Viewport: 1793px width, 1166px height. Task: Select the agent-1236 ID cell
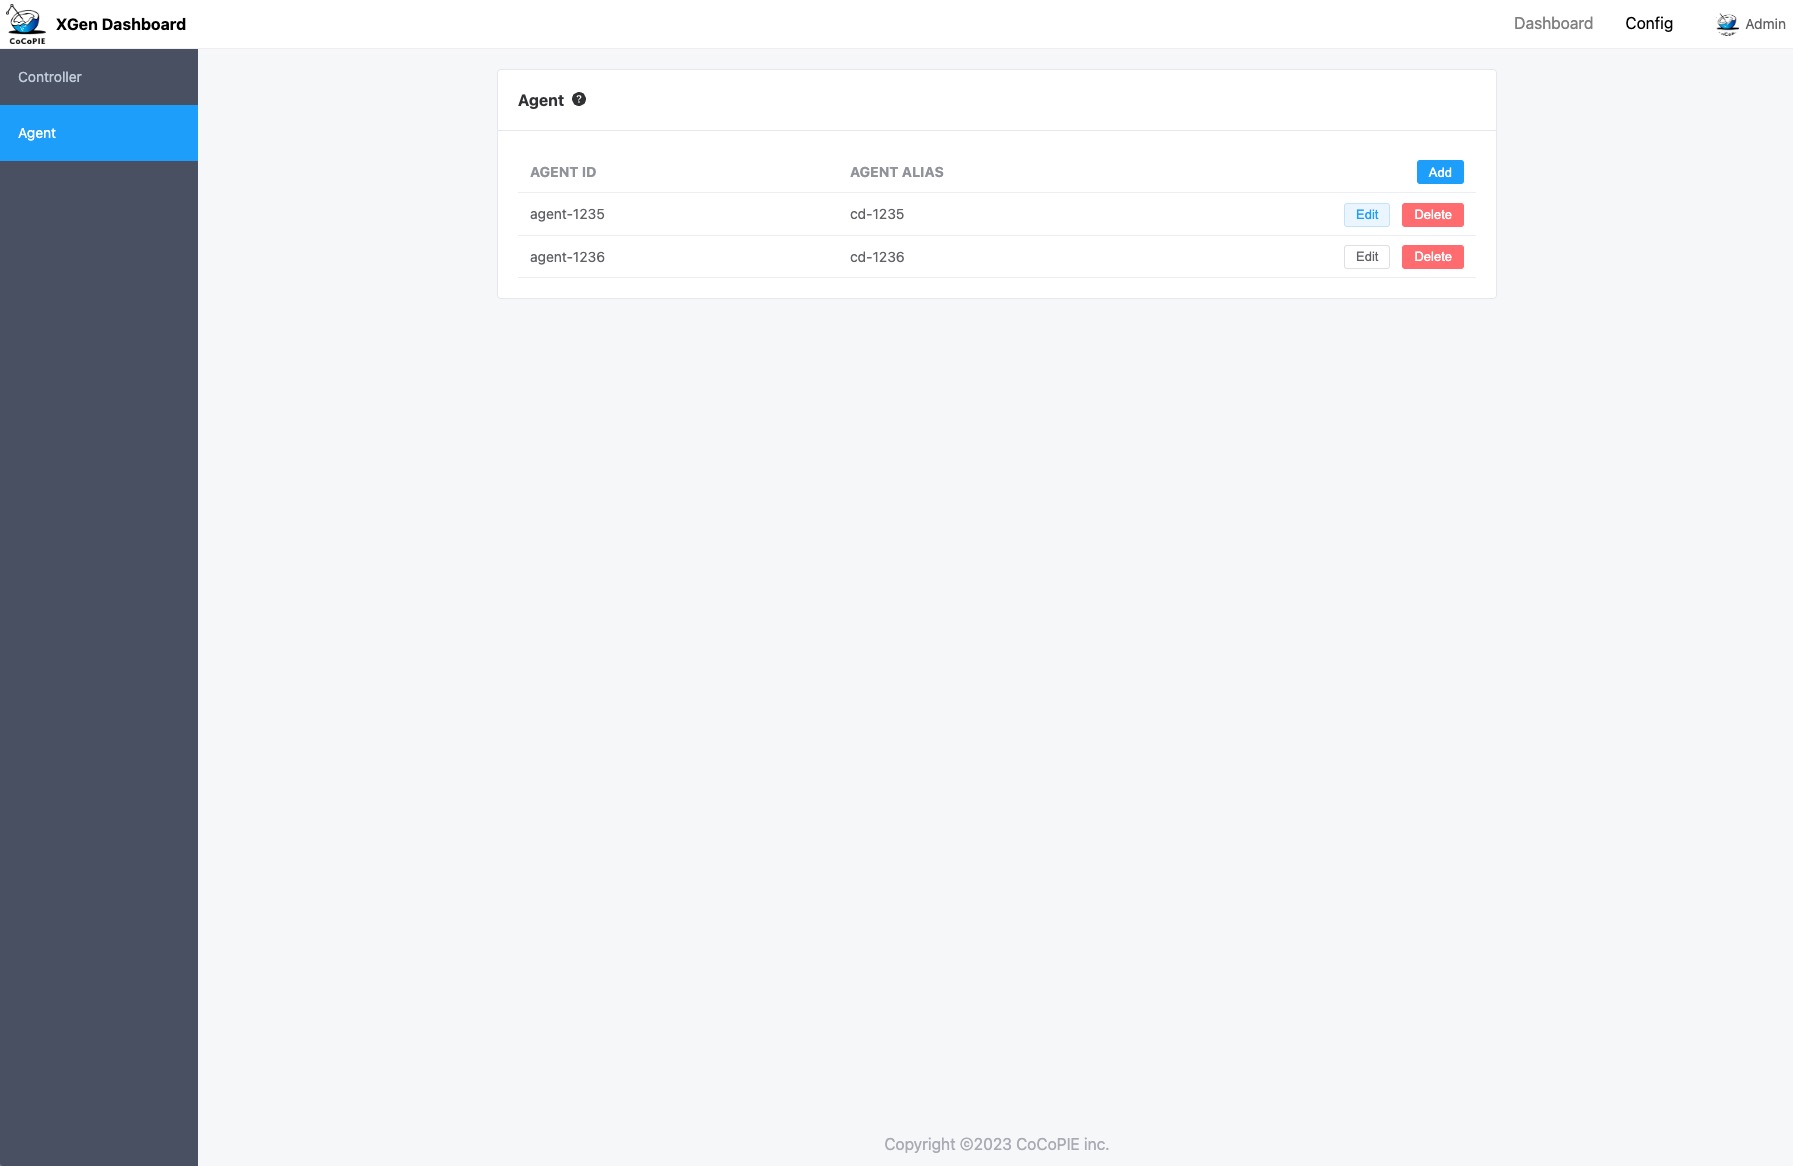click(567, 257)
